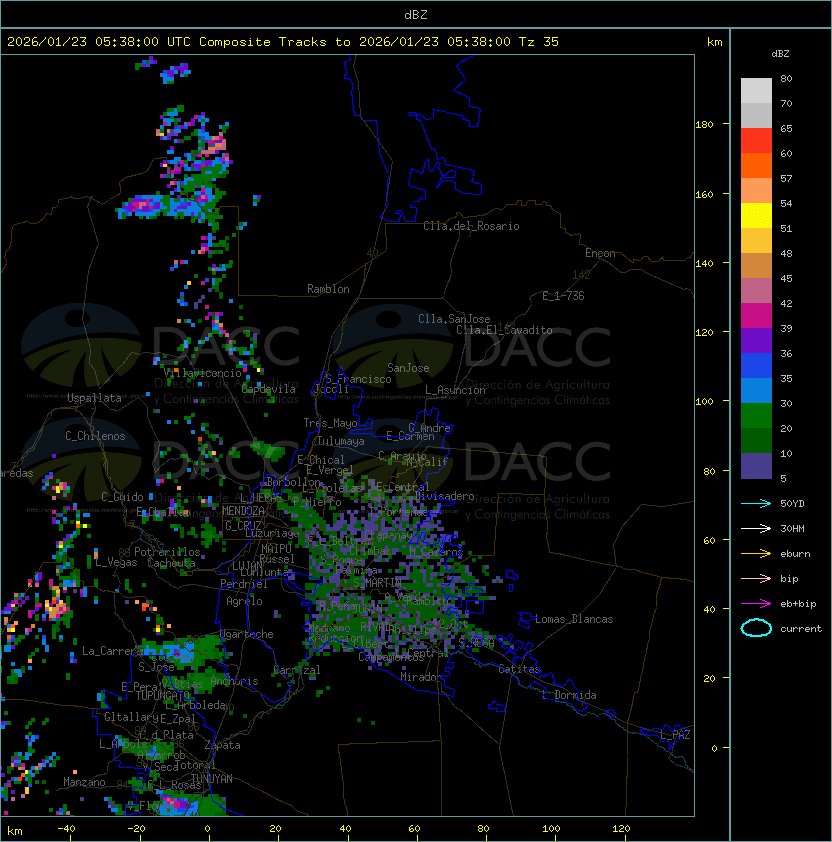Click the 'current' legend label
The height and width of the screenshot is (842, 832).
pyautogui.click(x=801, y=629)
